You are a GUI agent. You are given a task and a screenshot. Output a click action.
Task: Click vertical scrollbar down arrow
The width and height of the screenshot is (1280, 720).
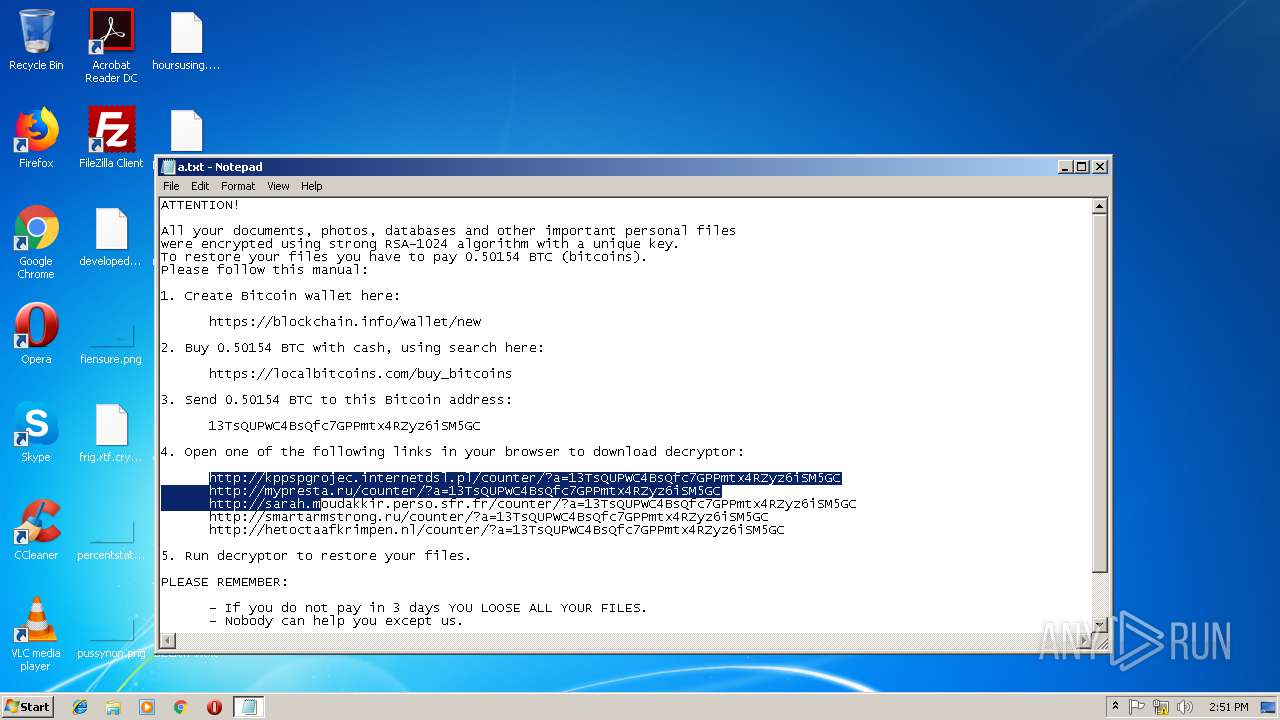click(1100, 625)
